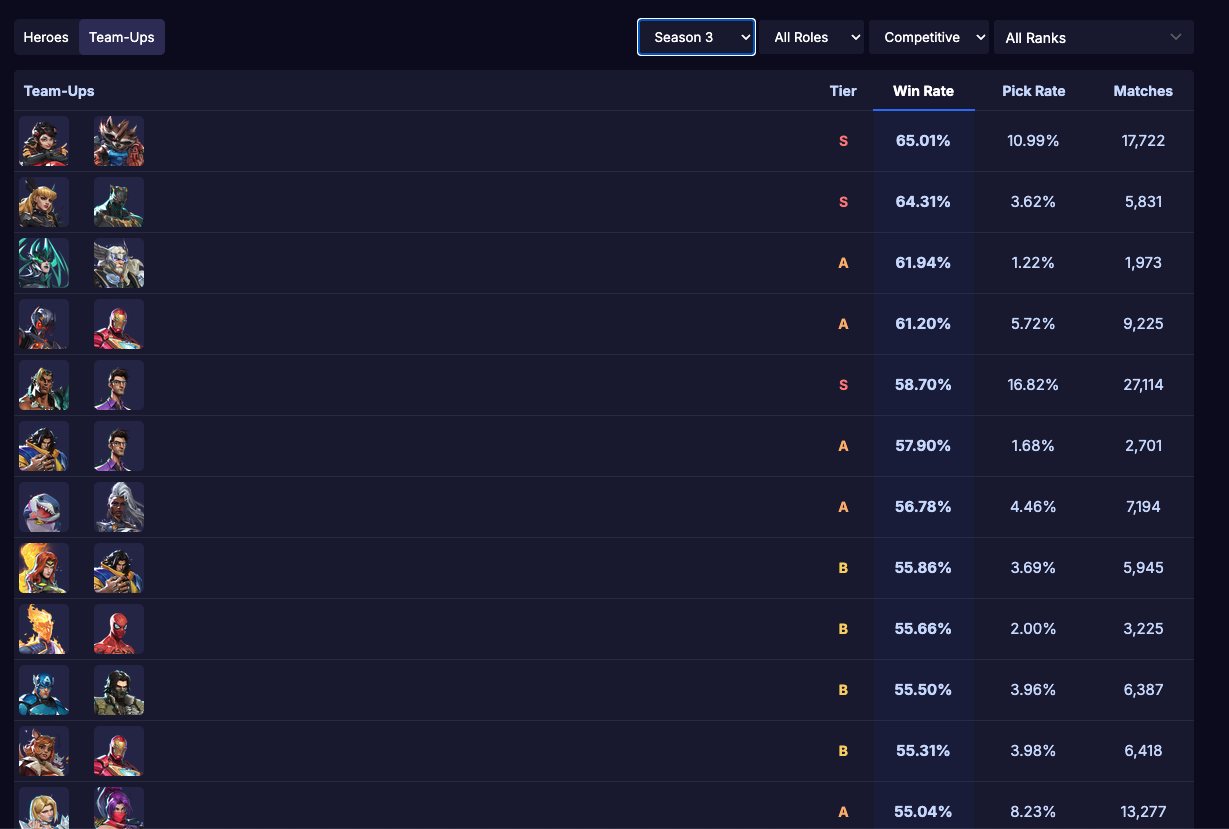Select the Jeff the Land Shark portrait
This screenshot has height=829, width=1229.
44,507
